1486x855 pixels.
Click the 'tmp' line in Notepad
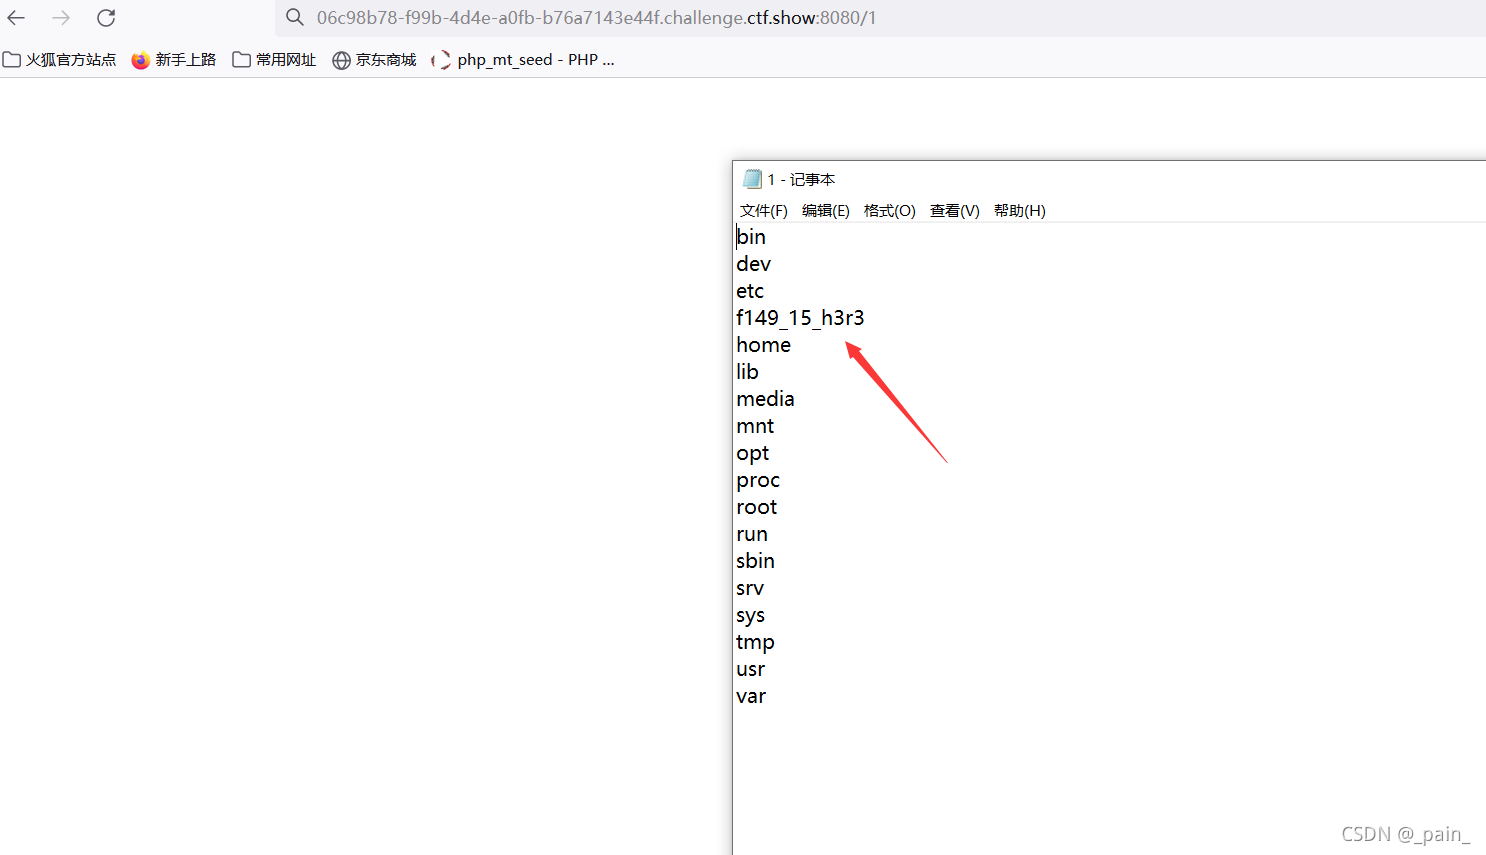756,643
